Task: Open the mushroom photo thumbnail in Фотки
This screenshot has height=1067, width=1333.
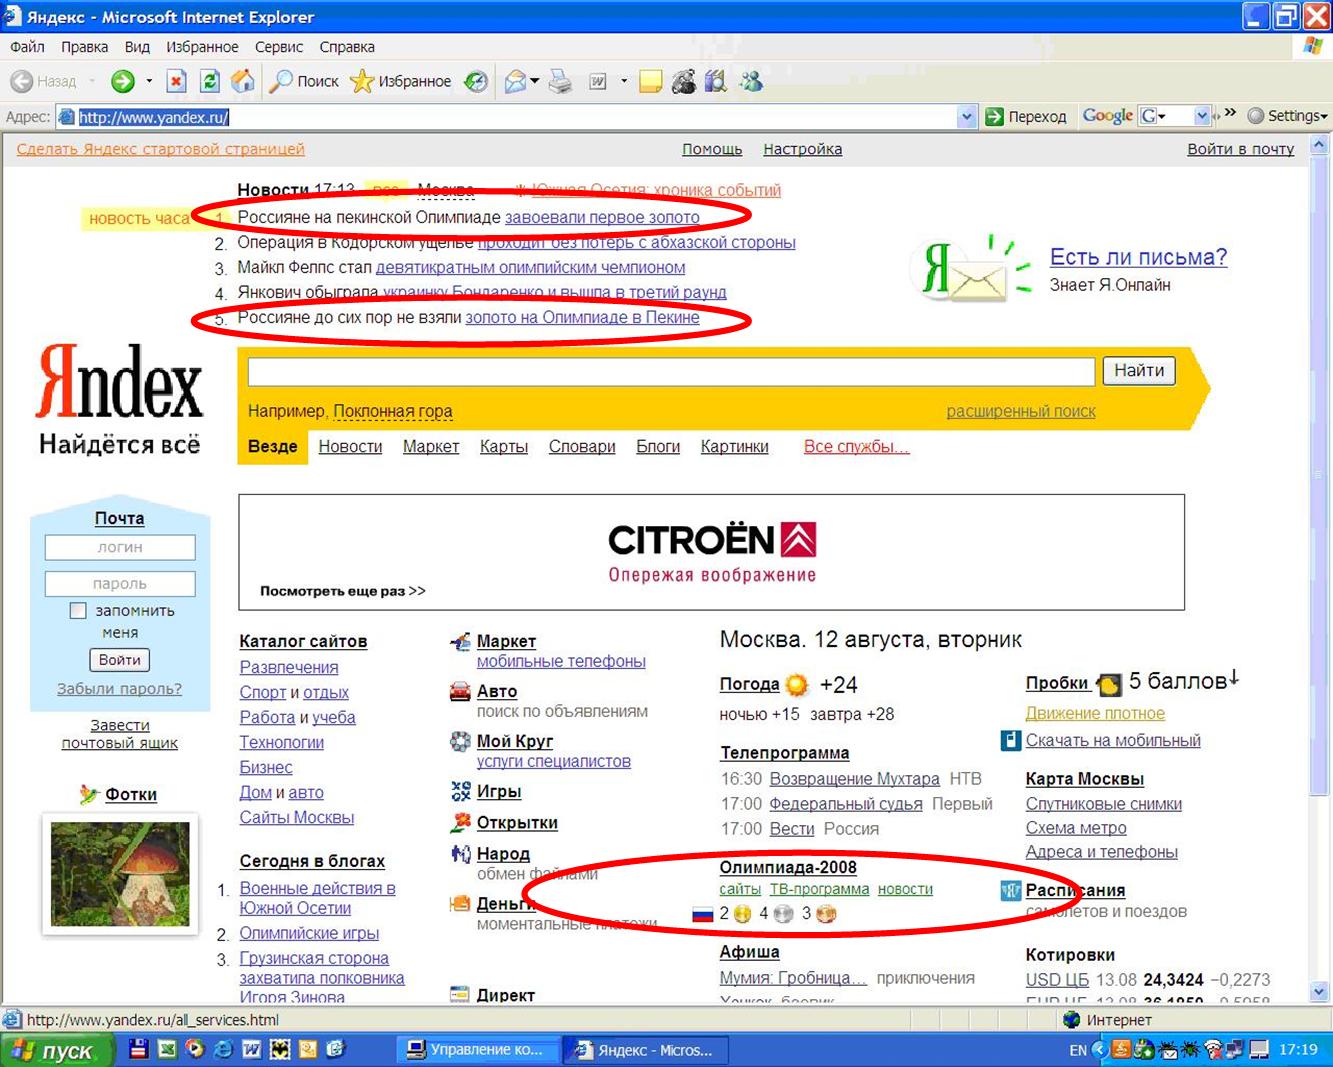Action: click(x=120, y=874)
